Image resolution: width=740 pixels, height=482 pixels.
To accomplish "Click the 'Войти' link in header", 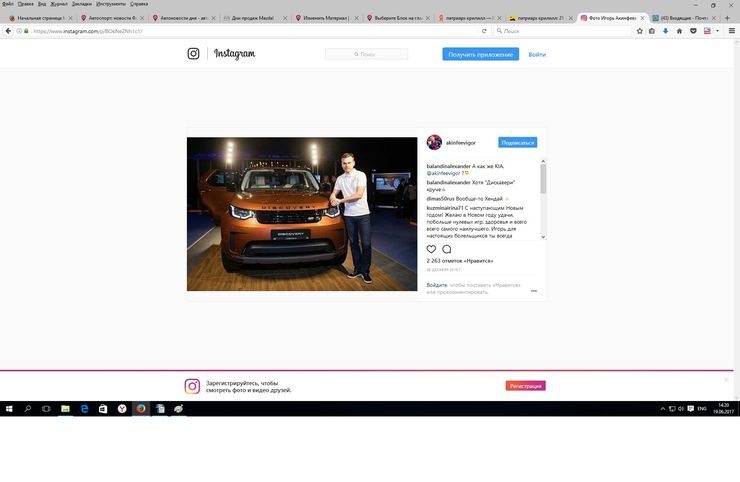I will coord(537,55).
